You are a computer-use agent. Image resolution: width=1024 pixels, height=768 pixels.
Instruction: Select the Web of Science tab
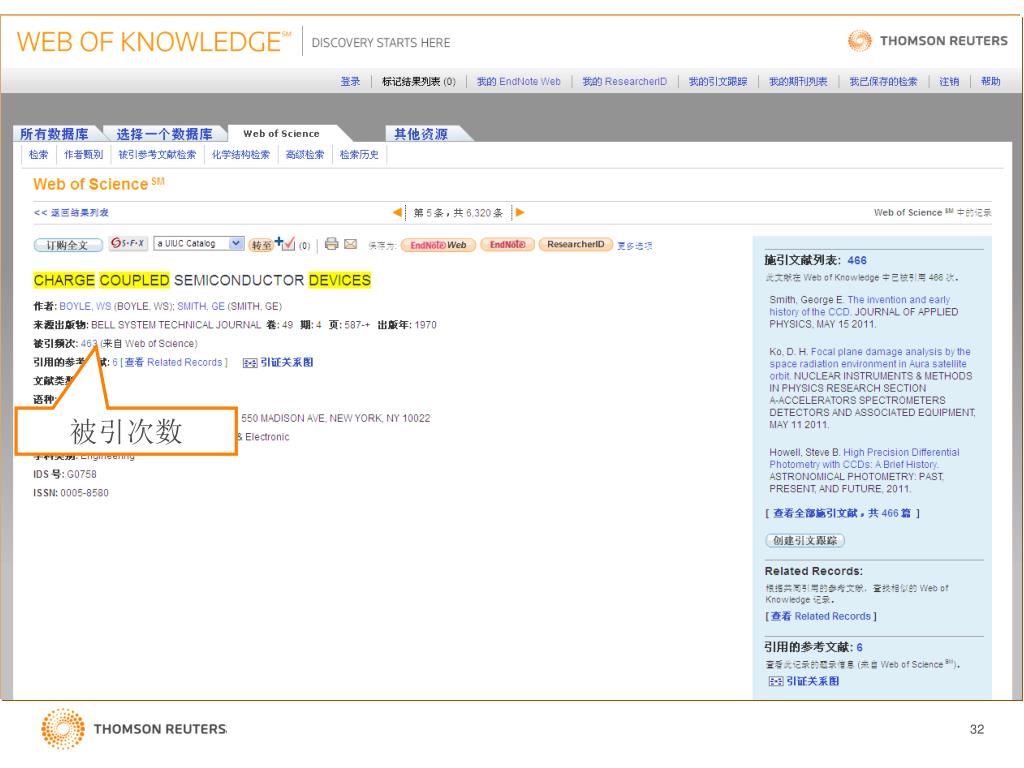pos(281,133)
